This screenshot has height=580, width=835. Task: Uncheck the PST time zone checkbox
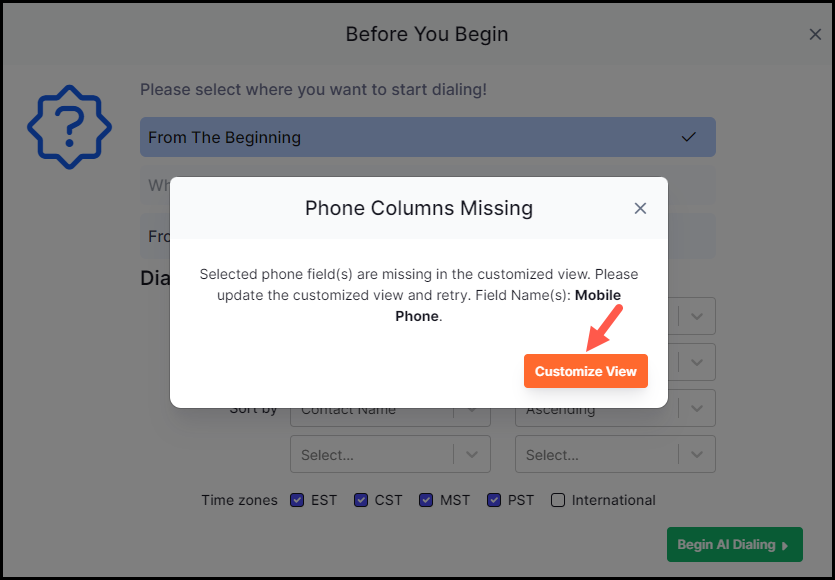pyautogui.click(x=494, y=500)
